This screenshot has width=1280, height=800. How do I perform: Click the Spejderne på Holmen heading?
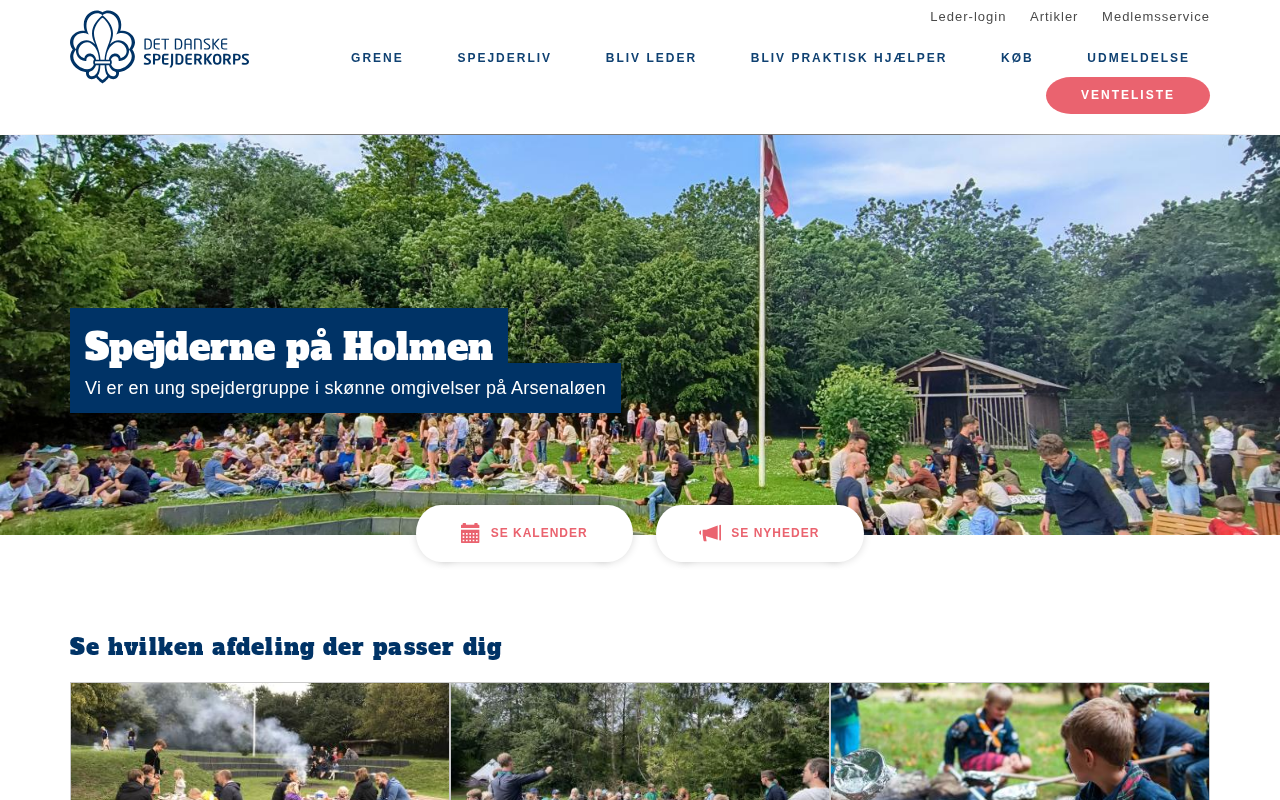289,347
